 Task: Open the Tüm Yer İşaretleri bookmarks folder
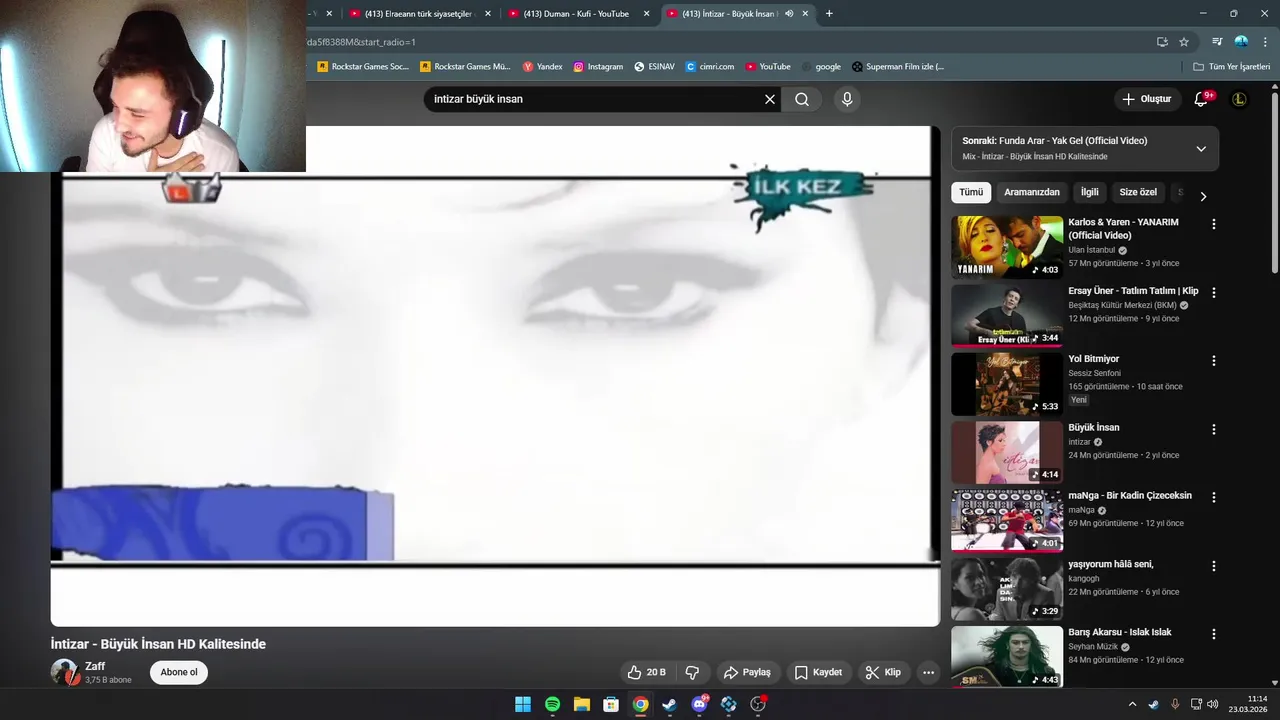[1231, 67]
